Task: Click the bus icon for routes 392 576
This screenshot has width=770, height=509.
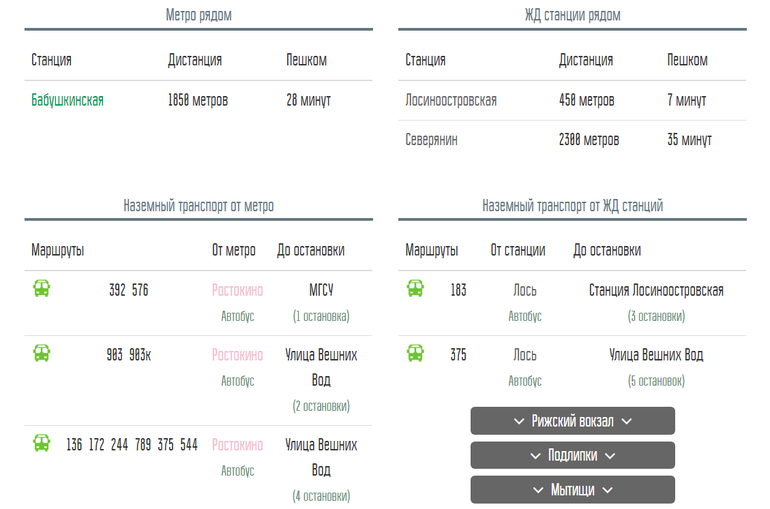Action: [x=42, y=288]
